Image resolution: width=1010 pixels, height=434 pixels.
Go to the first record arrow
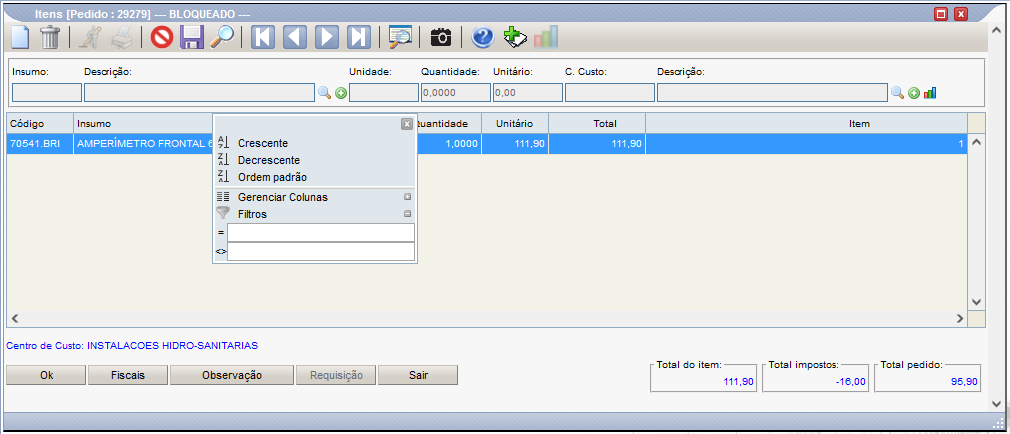pos(263,37)
